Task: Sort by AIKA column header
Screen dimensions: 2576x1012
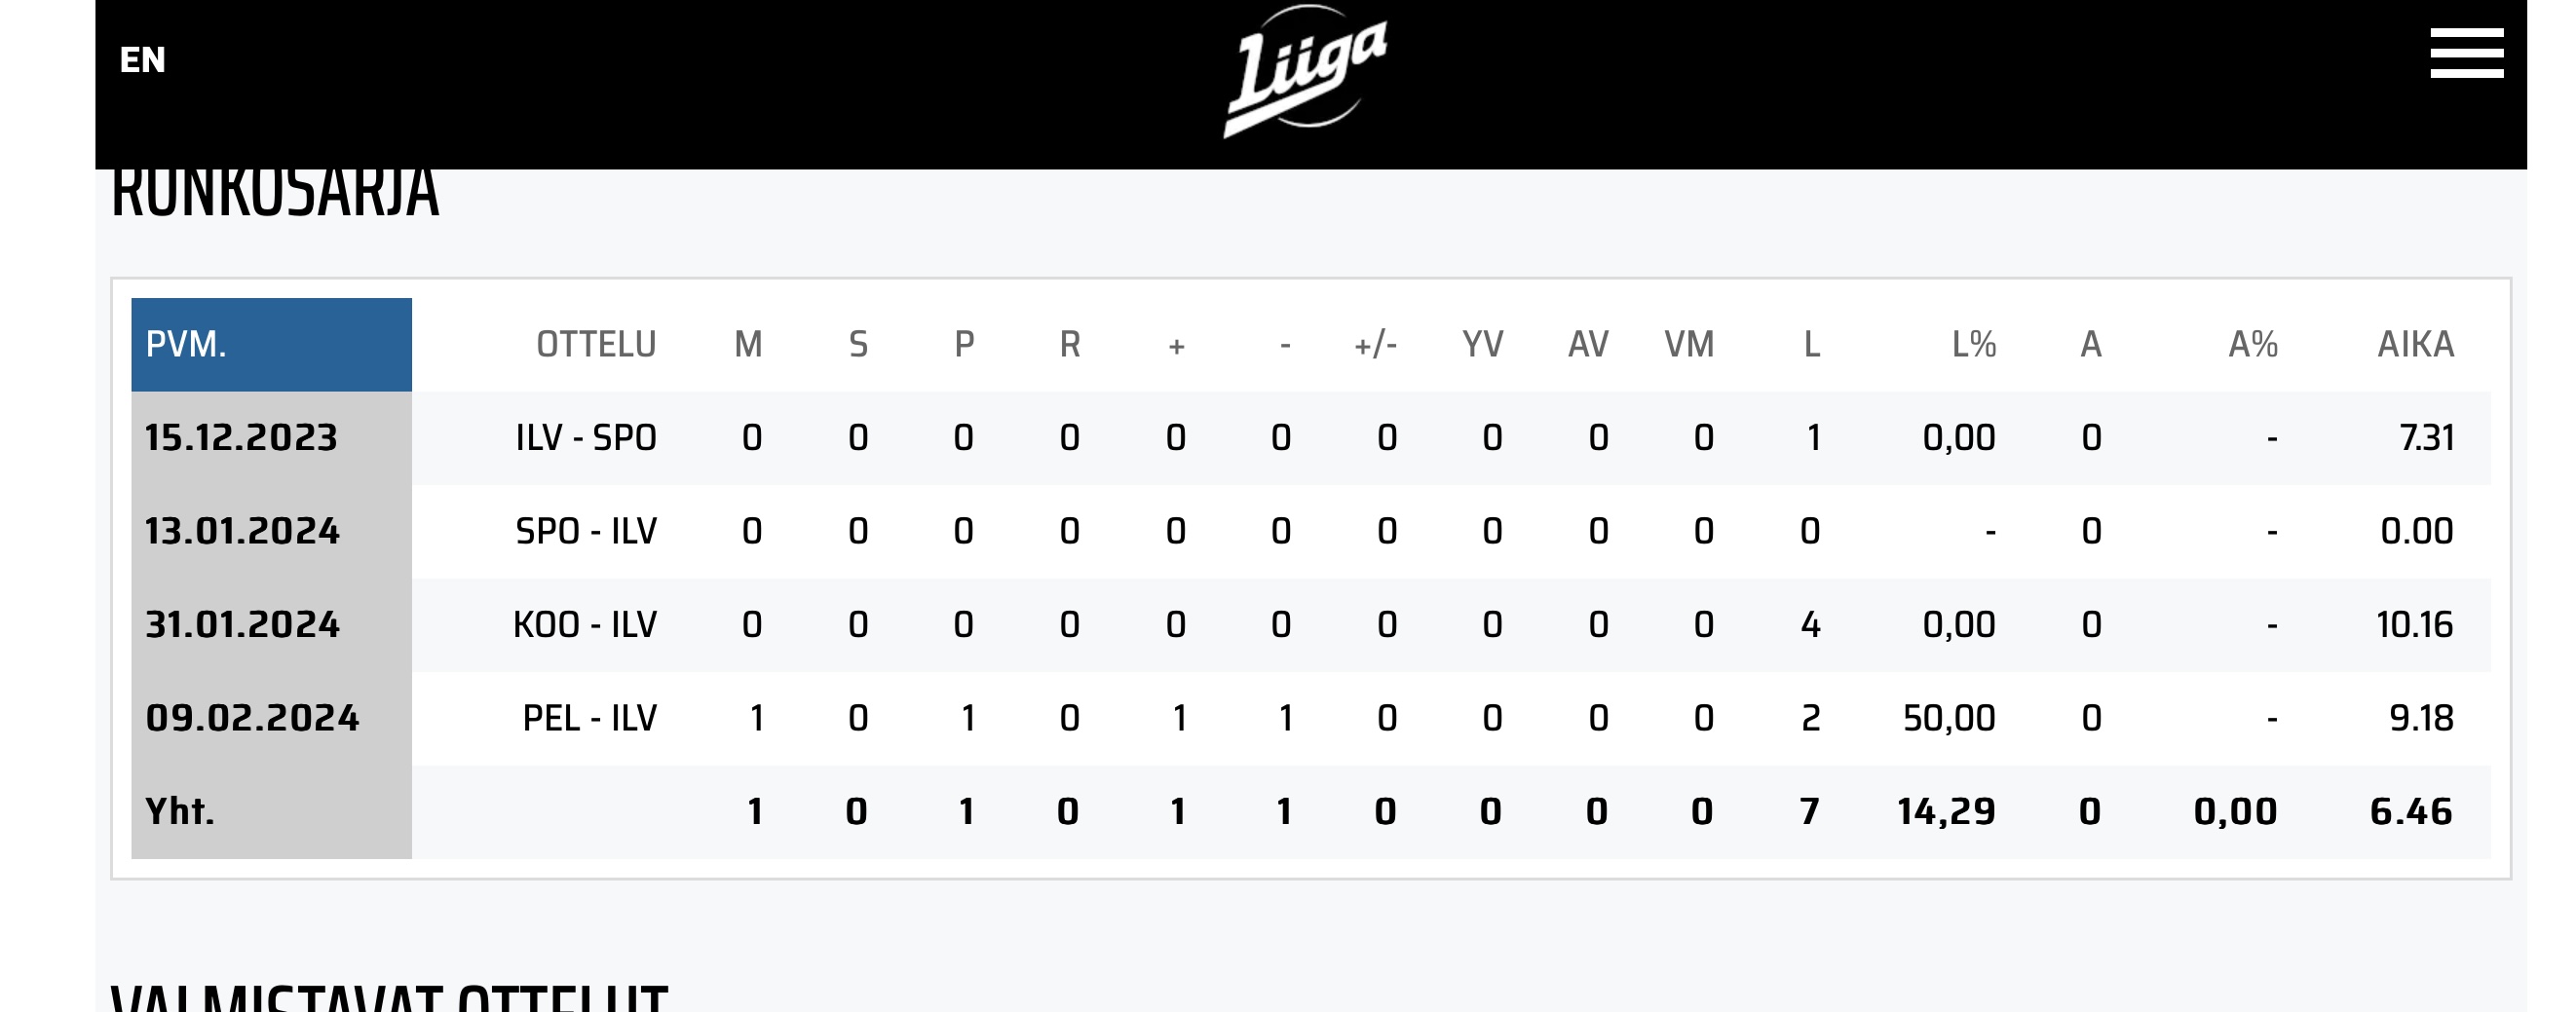Action: (2415, 344)
